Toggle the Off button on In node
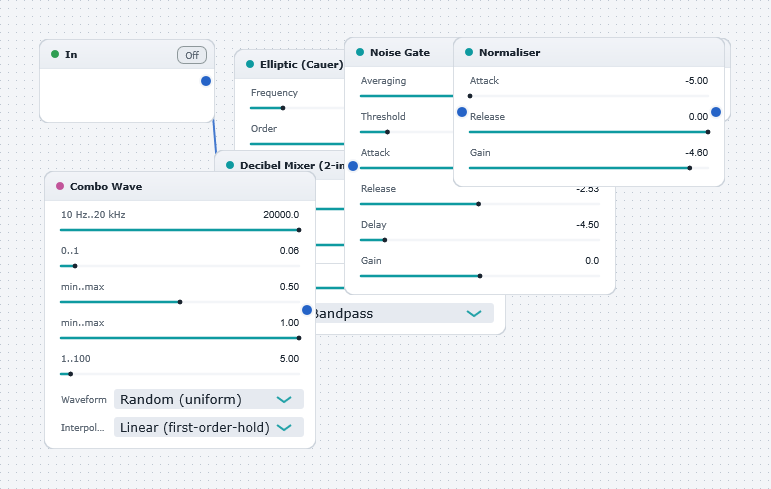The width and height of the screenshot is (771, 489). pos(192,55)
